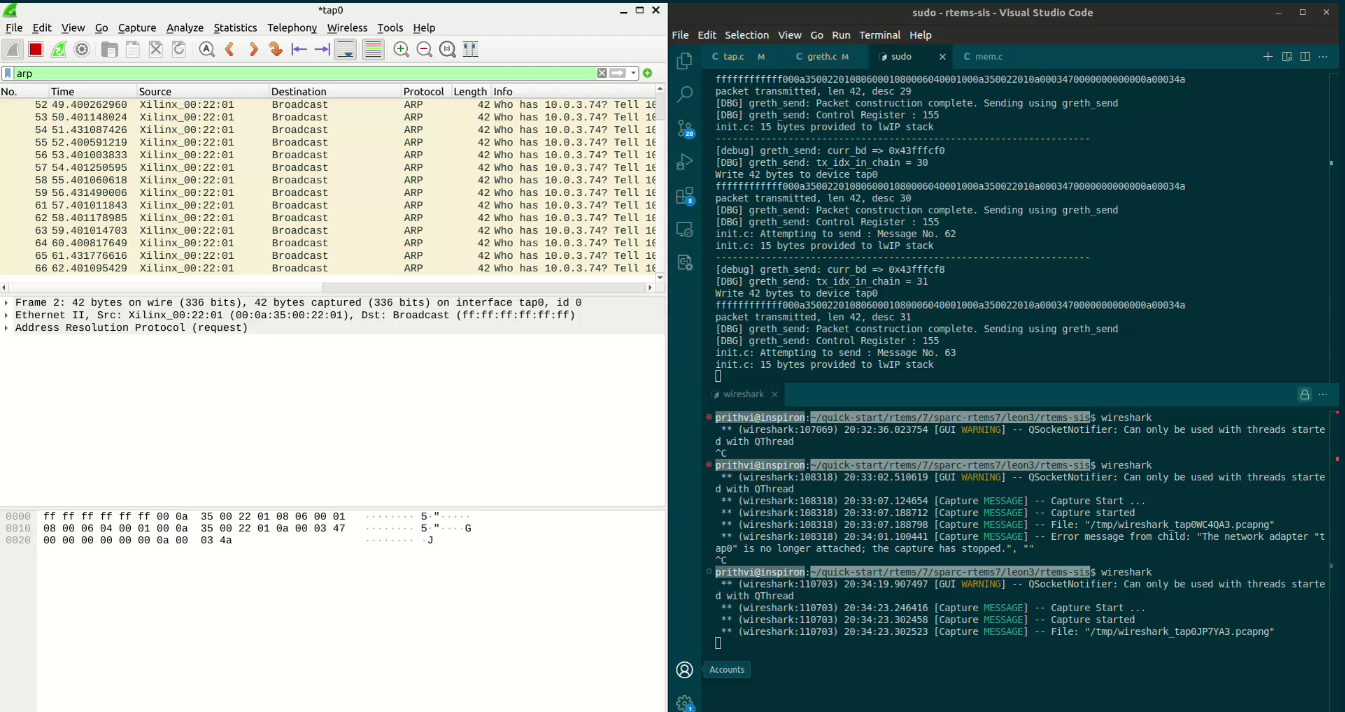This screenshot has height=712, width=1345.
Task: Start a capture with the Wireshark shark-fin icon
Action: (12, 49)
